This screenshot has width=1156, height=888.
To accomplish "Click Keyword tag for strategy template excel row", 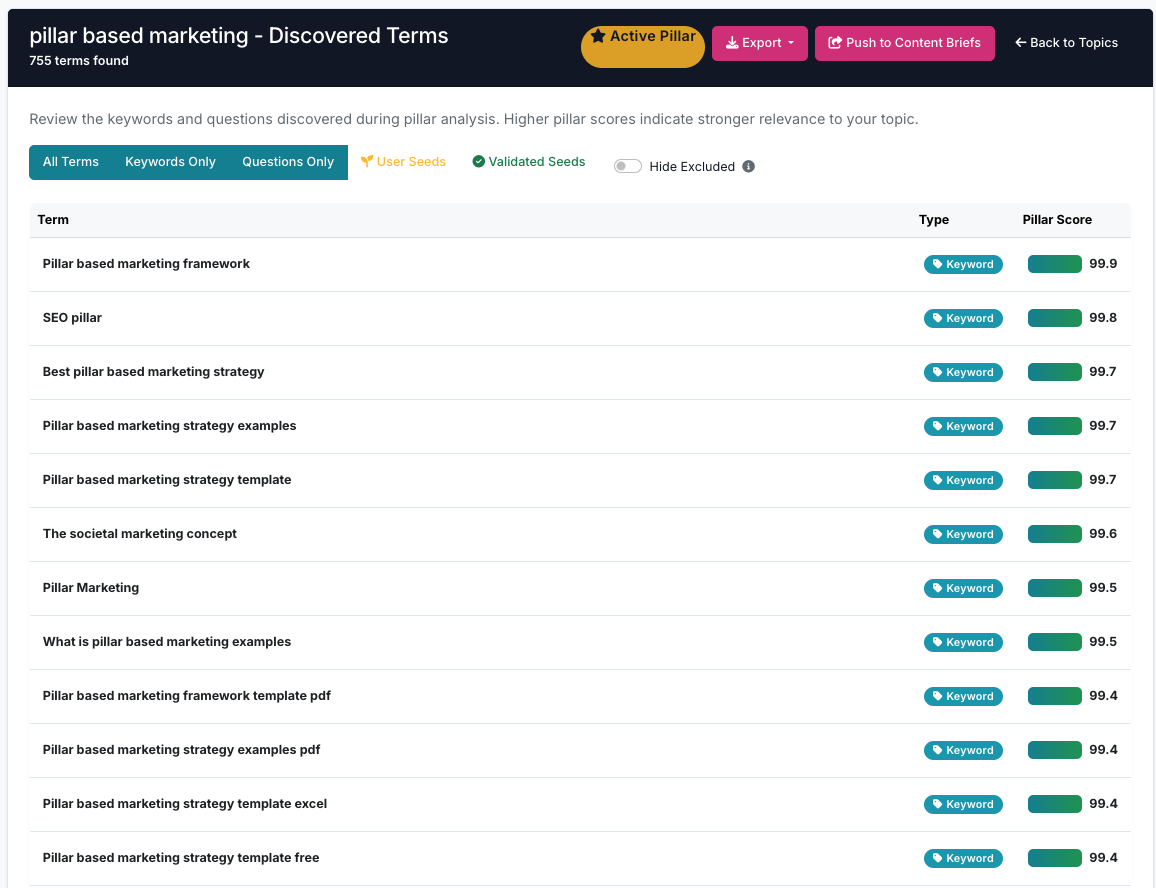I will pyautogui.click(x=963, y=804).
